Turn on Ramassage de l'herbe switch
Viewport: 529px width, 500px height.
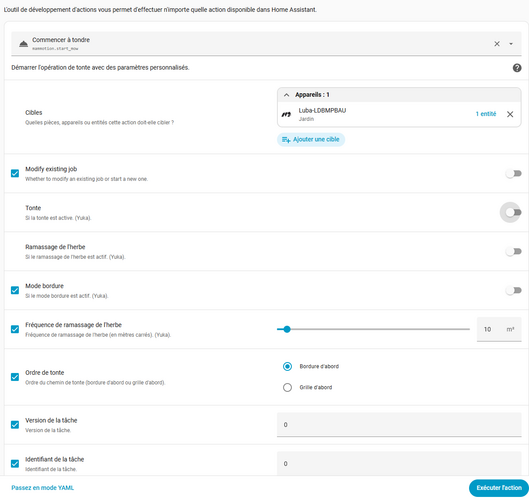click(513, 251)
